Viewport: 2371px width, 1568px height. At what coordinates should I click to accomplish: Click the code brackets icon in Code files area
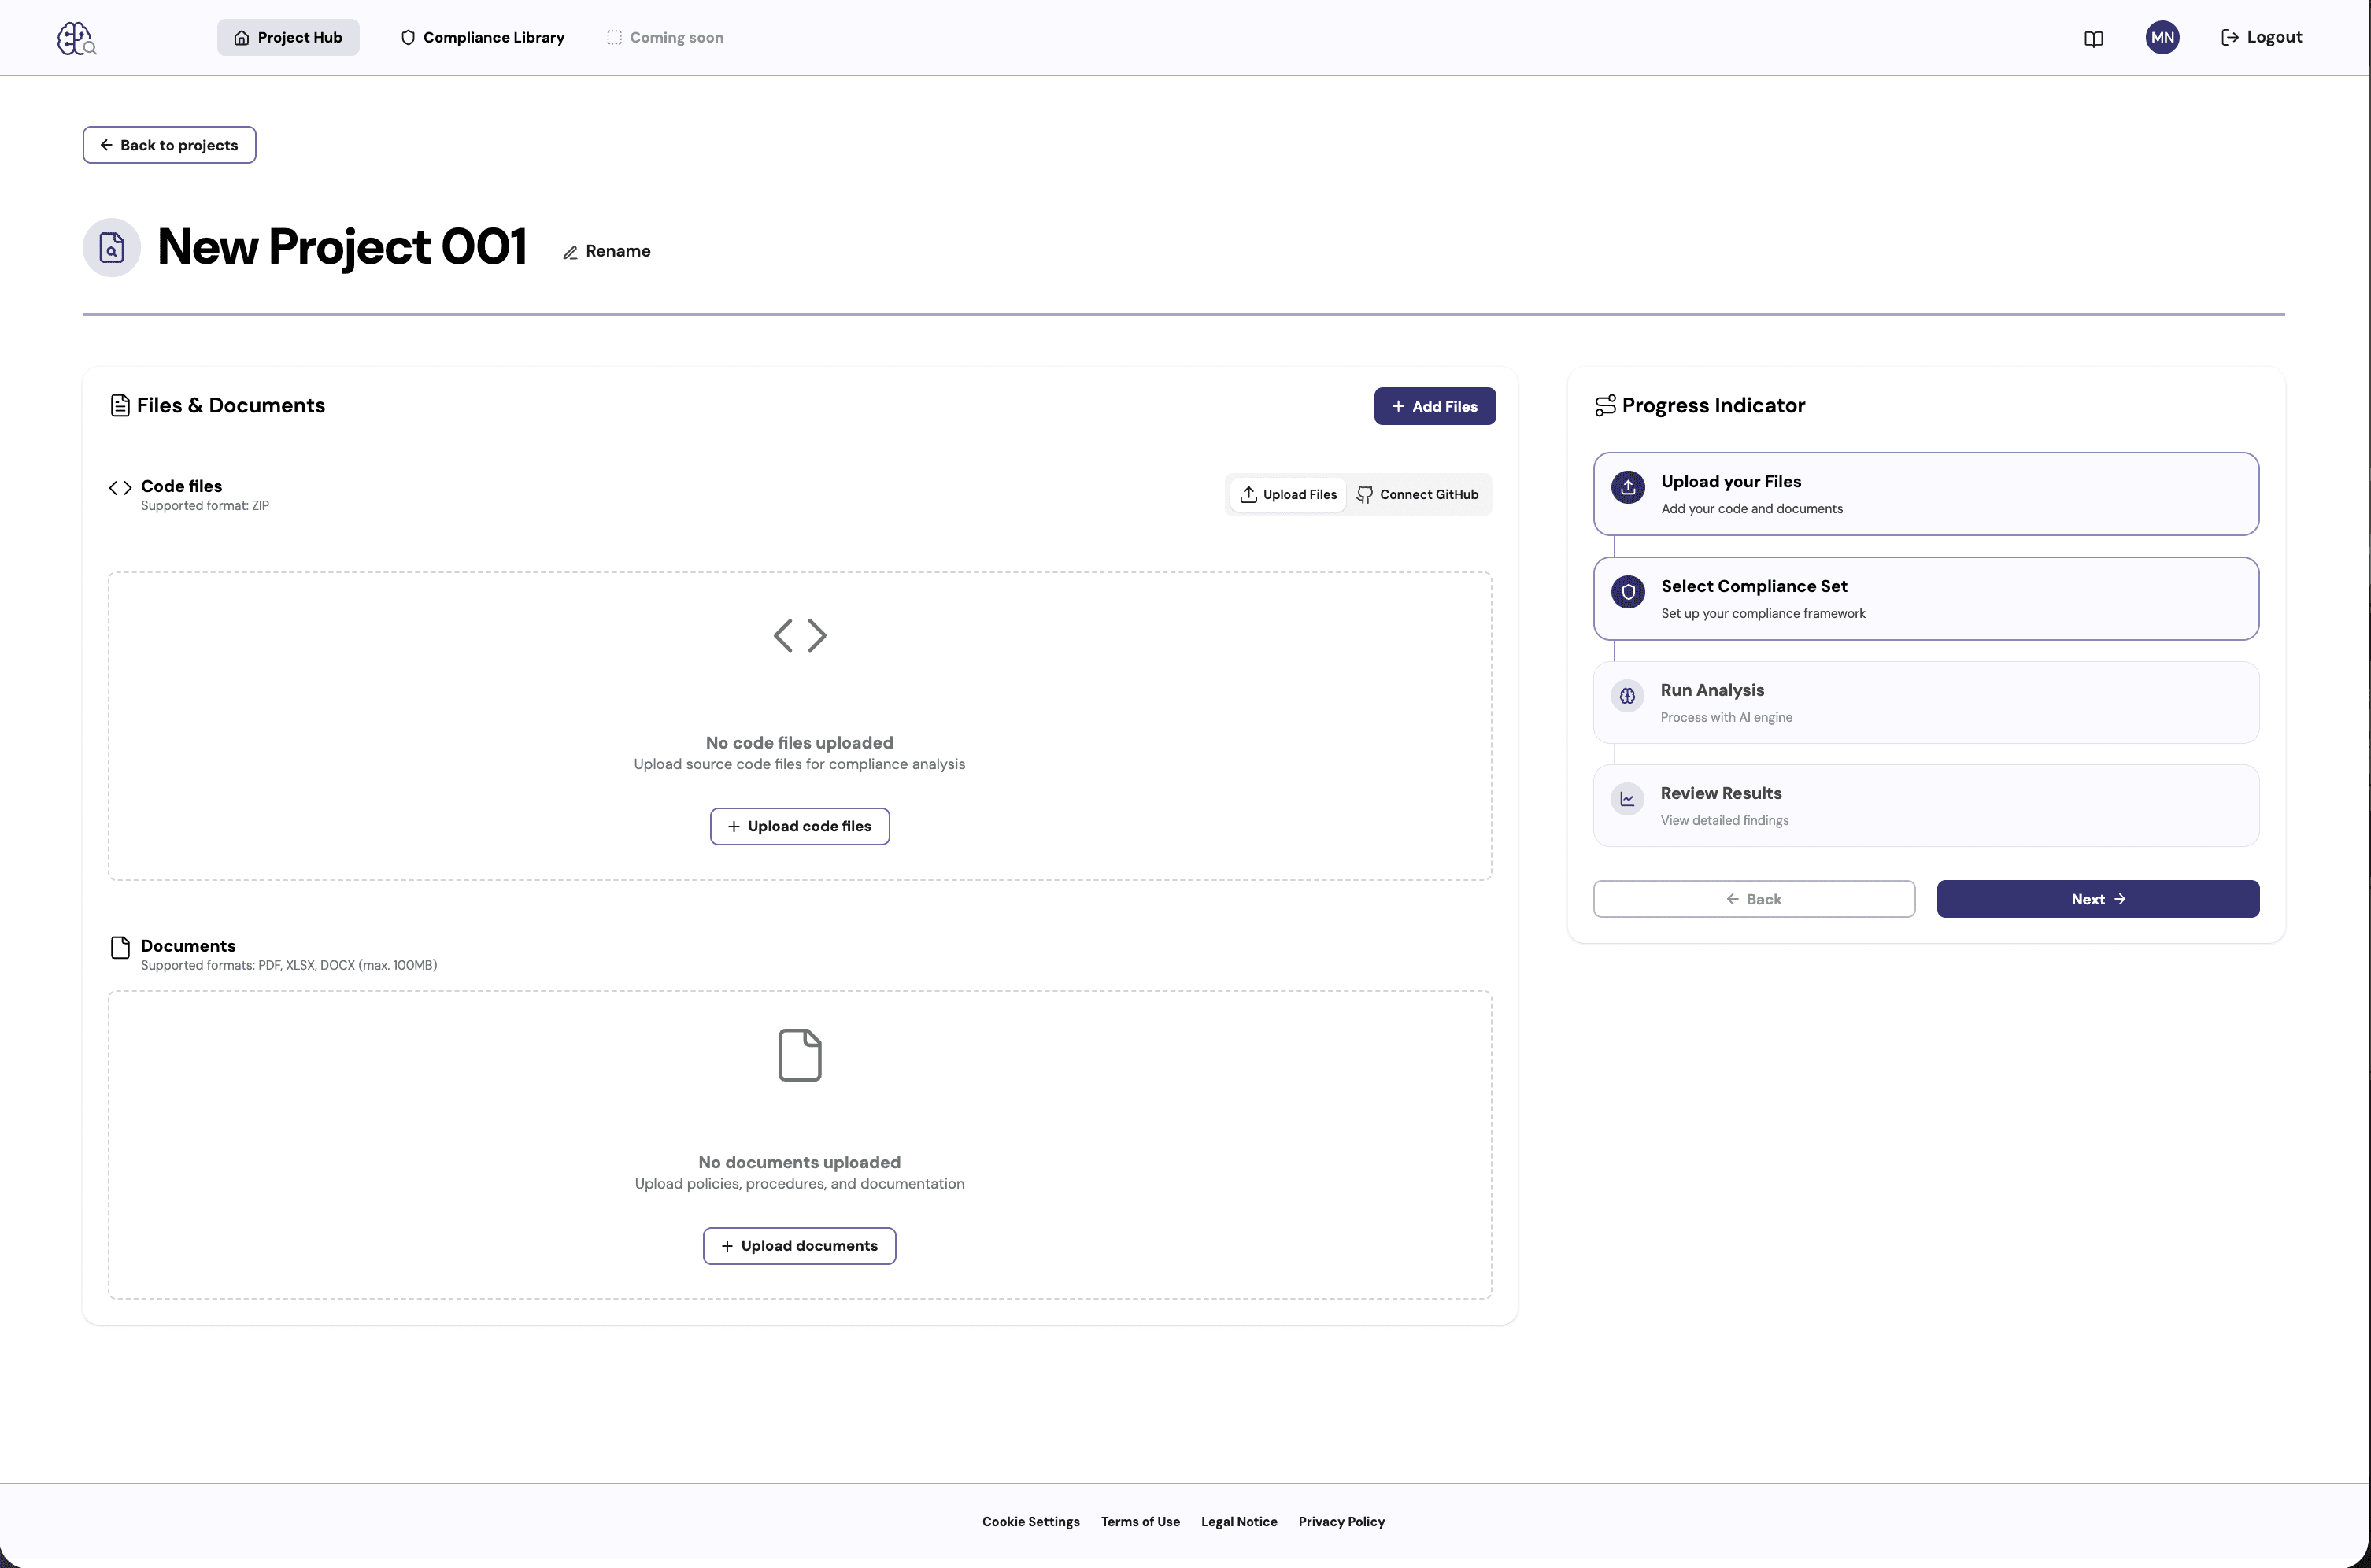(119, 487)
